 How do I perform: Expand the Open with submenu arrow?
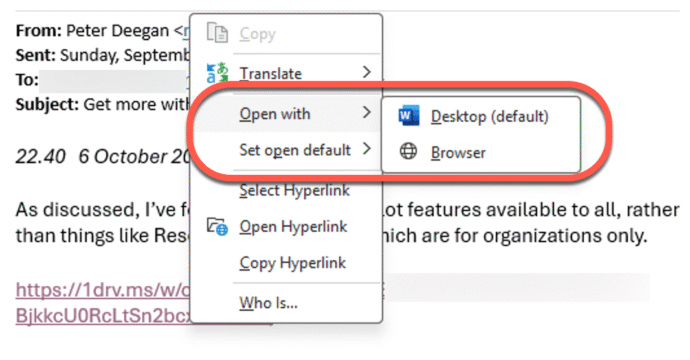(367, 113)
